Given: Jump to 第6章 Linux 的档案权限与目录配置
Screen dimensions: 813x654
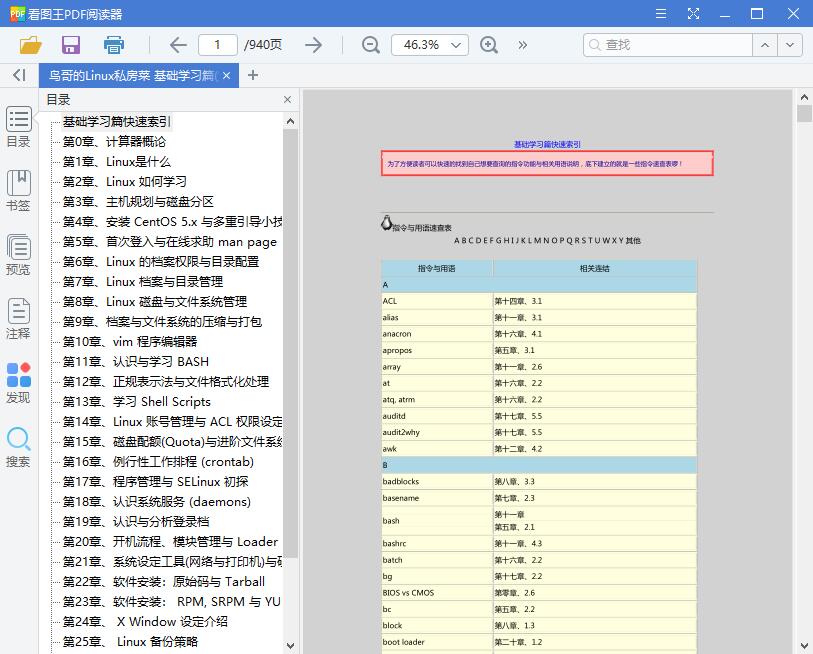Looking at the screenshot, I should (x=161, y=262).
